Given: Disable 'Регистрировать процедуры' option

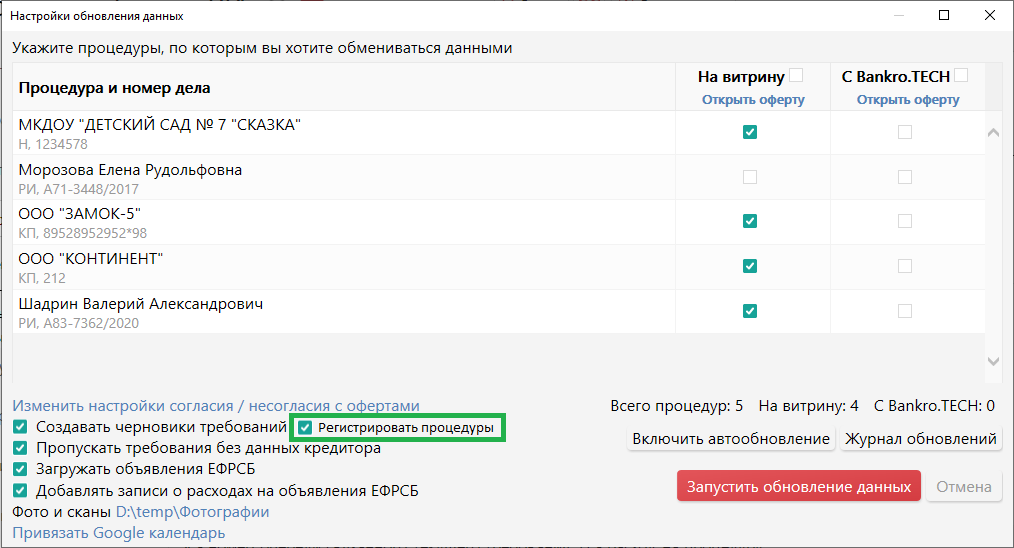Looking at the screenshot, I should click(x=305, y=428).
